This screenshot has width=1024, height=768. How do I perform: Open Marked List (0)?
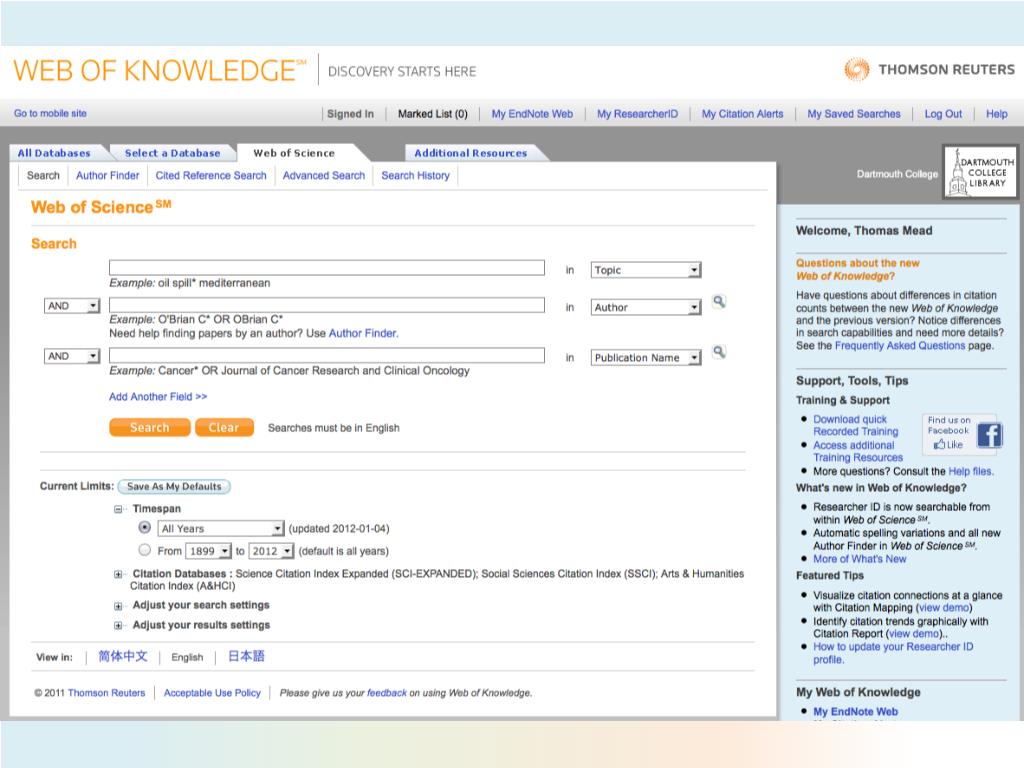pos(433,114)
